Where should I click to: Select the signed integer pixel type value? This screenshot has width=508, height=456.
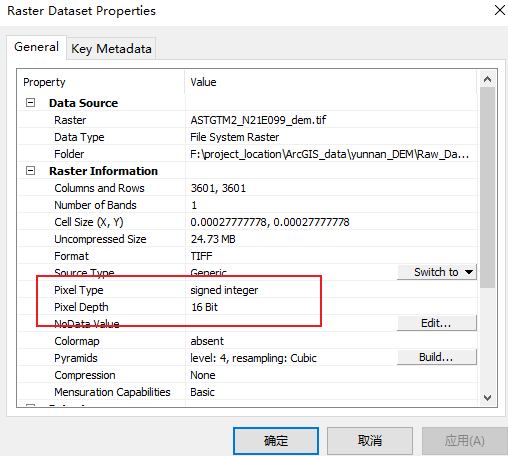[224, 290]
